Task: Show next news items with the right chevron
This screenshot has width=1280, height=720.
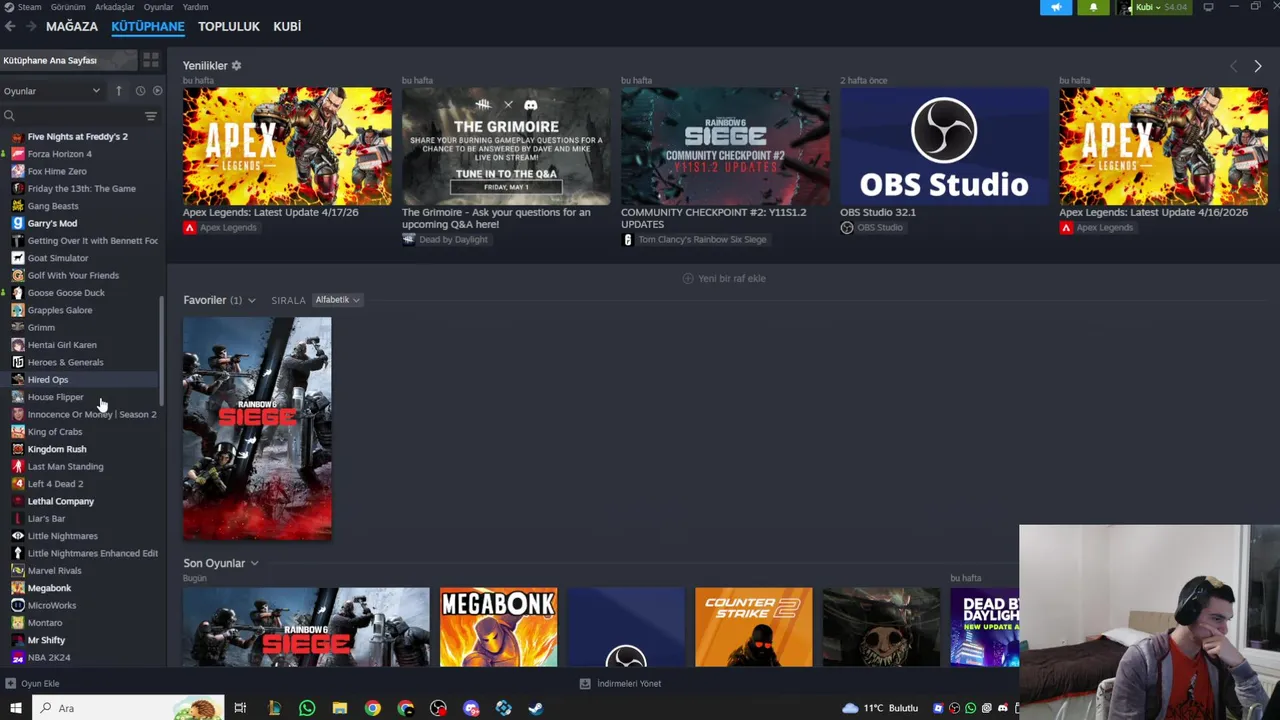Action: pos(1258,66)
